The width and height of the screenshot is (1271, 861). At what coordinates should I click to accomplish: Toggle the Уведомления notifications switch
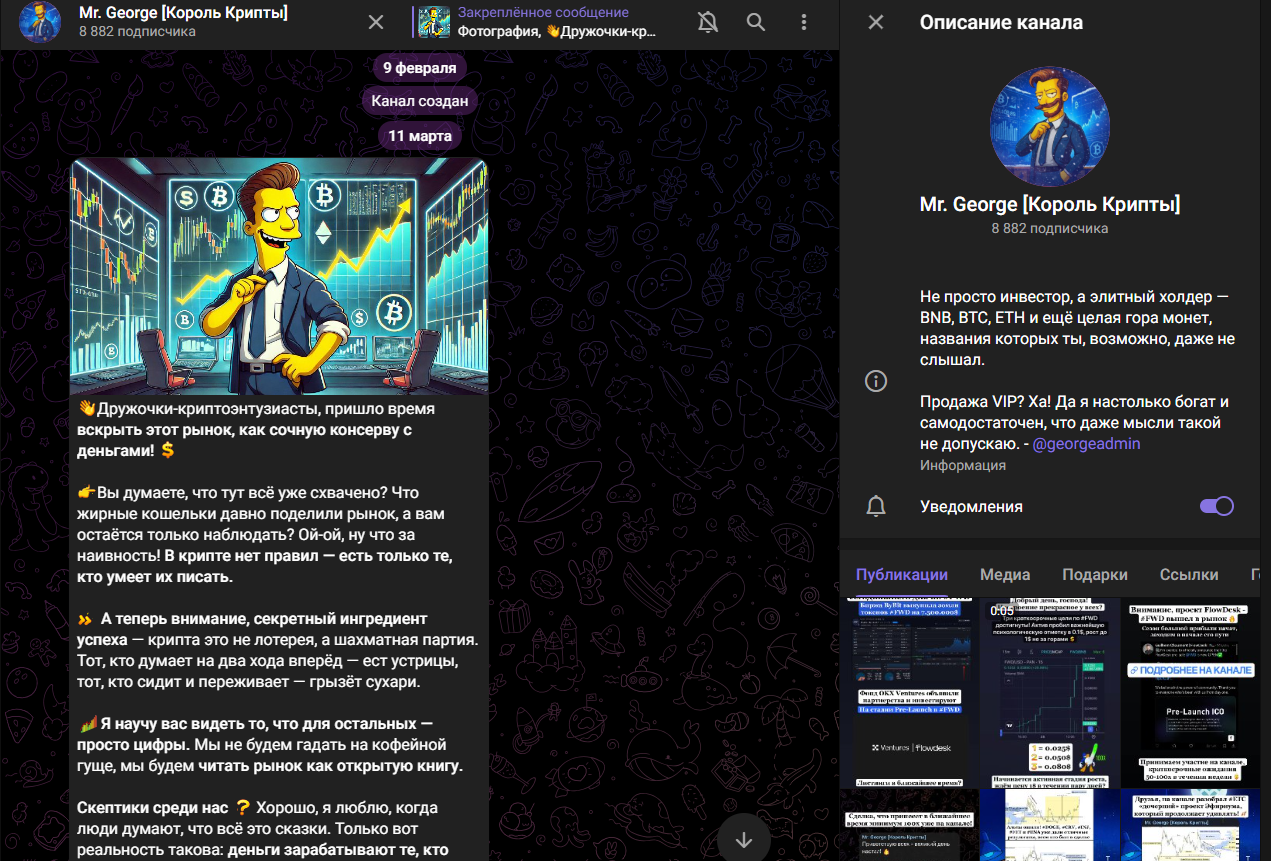1216,506
